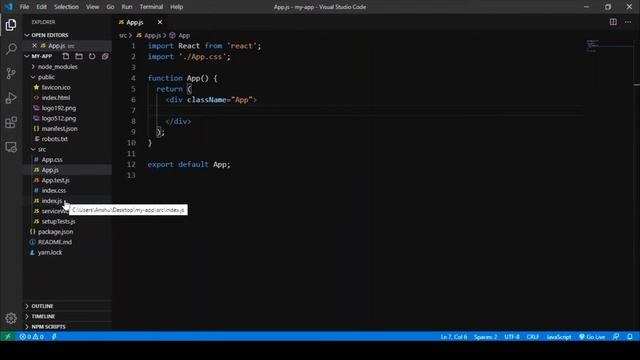Select the App.js editor tab
The height and width of the screenshot is (360, 640).
pyautogui.click(x=135, y=22)
